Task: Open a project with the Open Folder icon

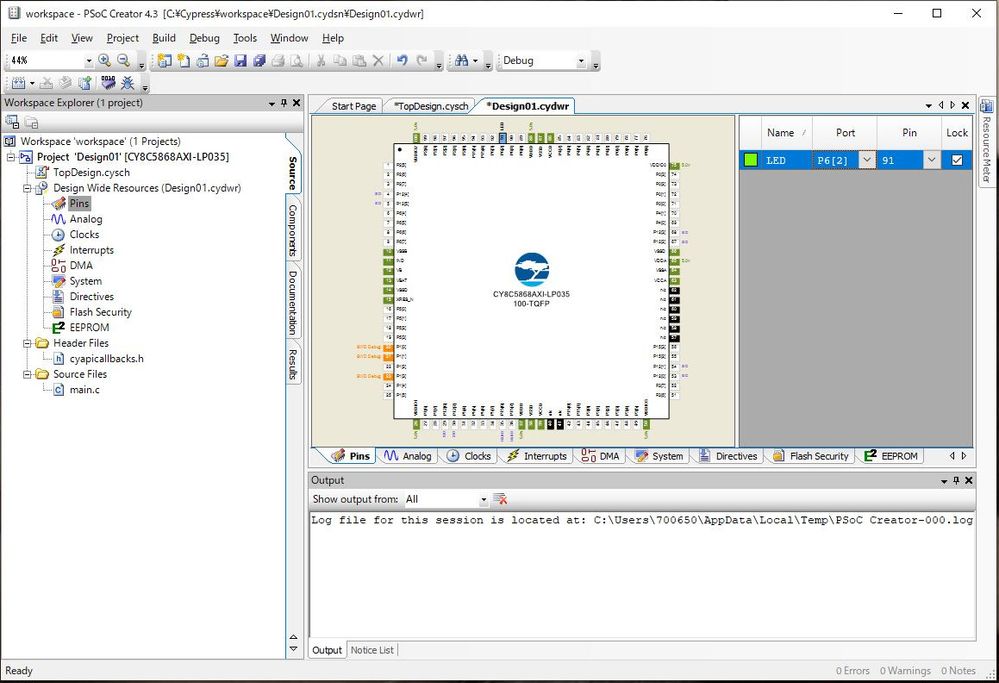Action: [220, 61]
